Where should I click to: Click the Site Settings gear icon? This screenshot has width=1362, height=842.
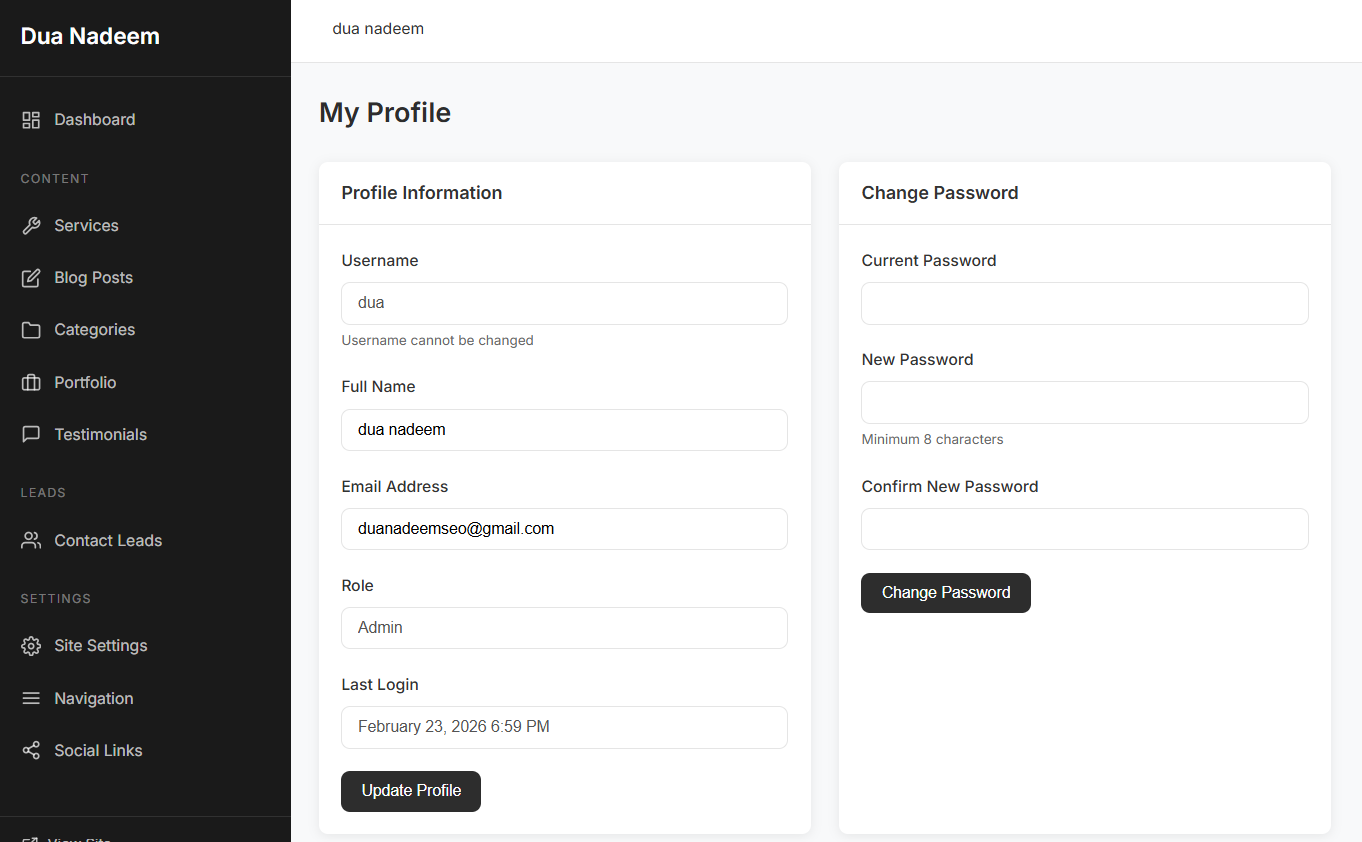point(31,646)
